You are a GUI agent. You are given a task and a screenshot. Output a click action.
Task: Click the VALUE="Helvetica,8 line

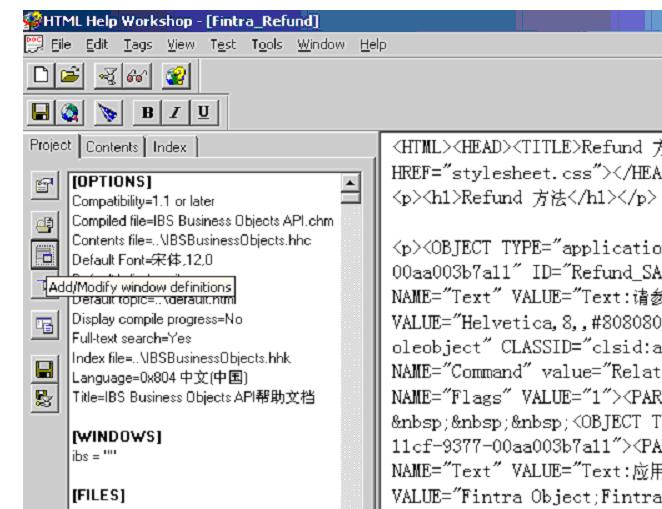526,322
